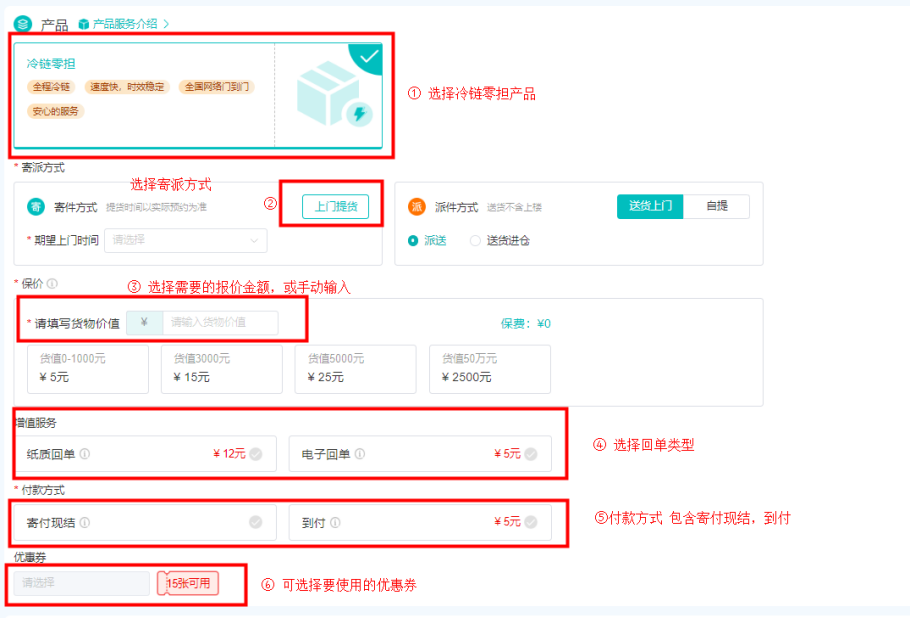
Task: Click the orange 派 icon
Action: coord(417,207)
